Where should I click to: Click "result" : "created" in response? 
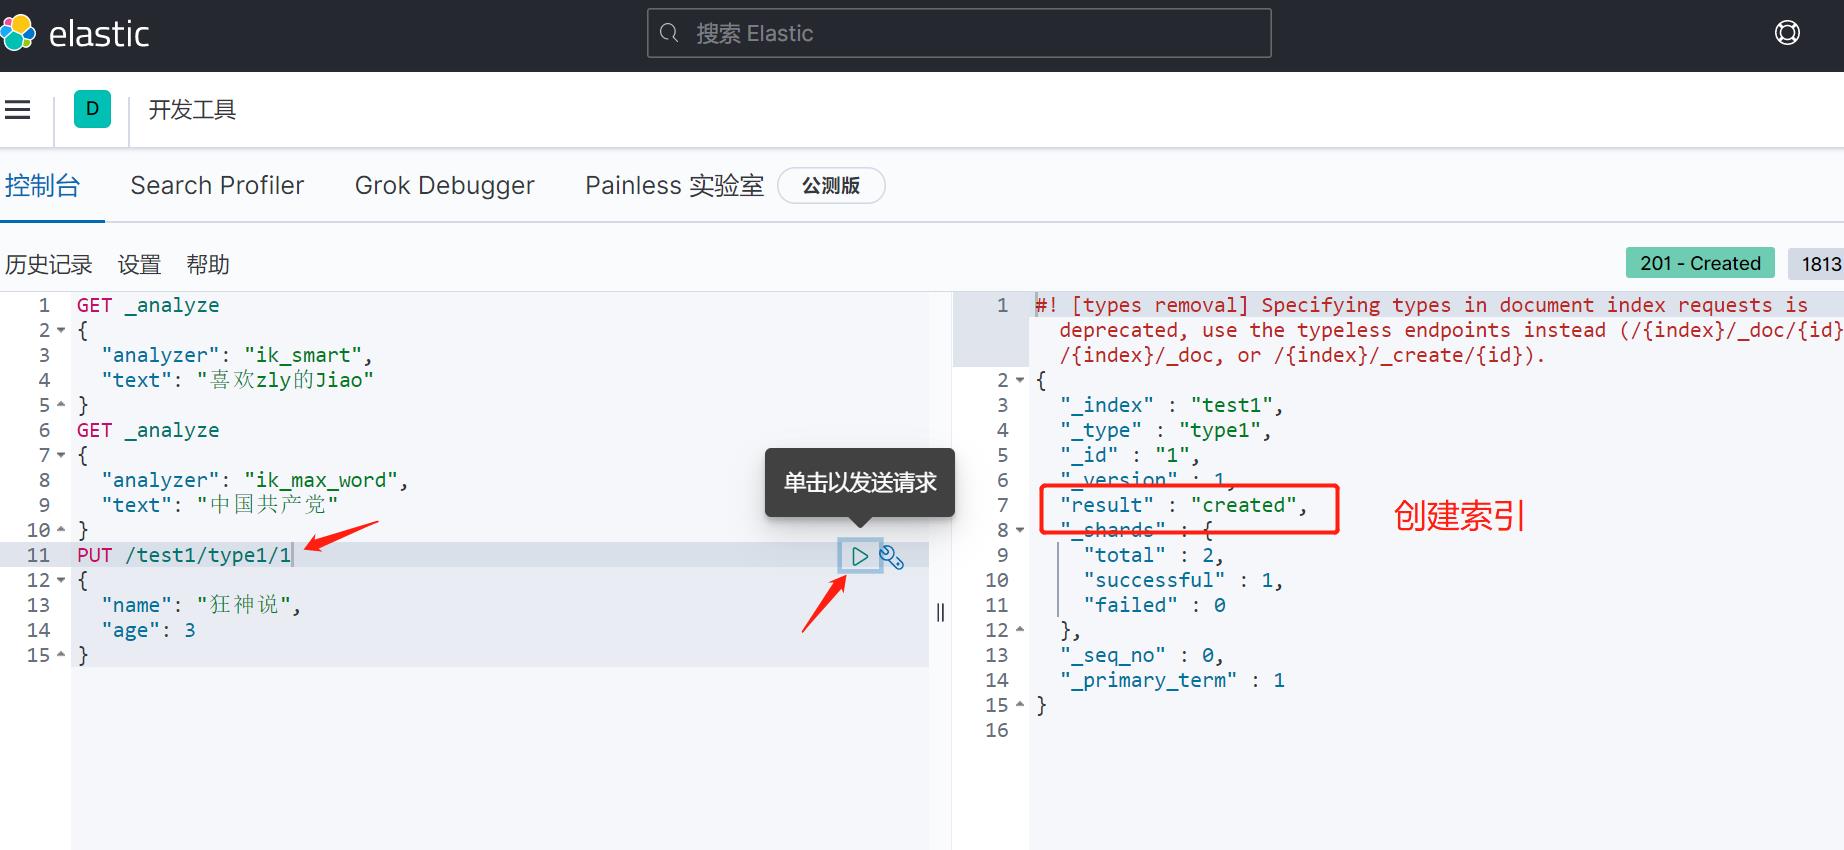[x=1184, y=505]
